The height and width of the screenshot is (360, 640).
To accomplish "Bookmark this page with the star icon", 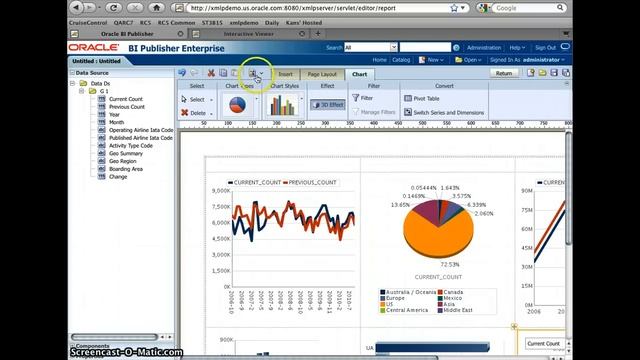I will [454, 8].
